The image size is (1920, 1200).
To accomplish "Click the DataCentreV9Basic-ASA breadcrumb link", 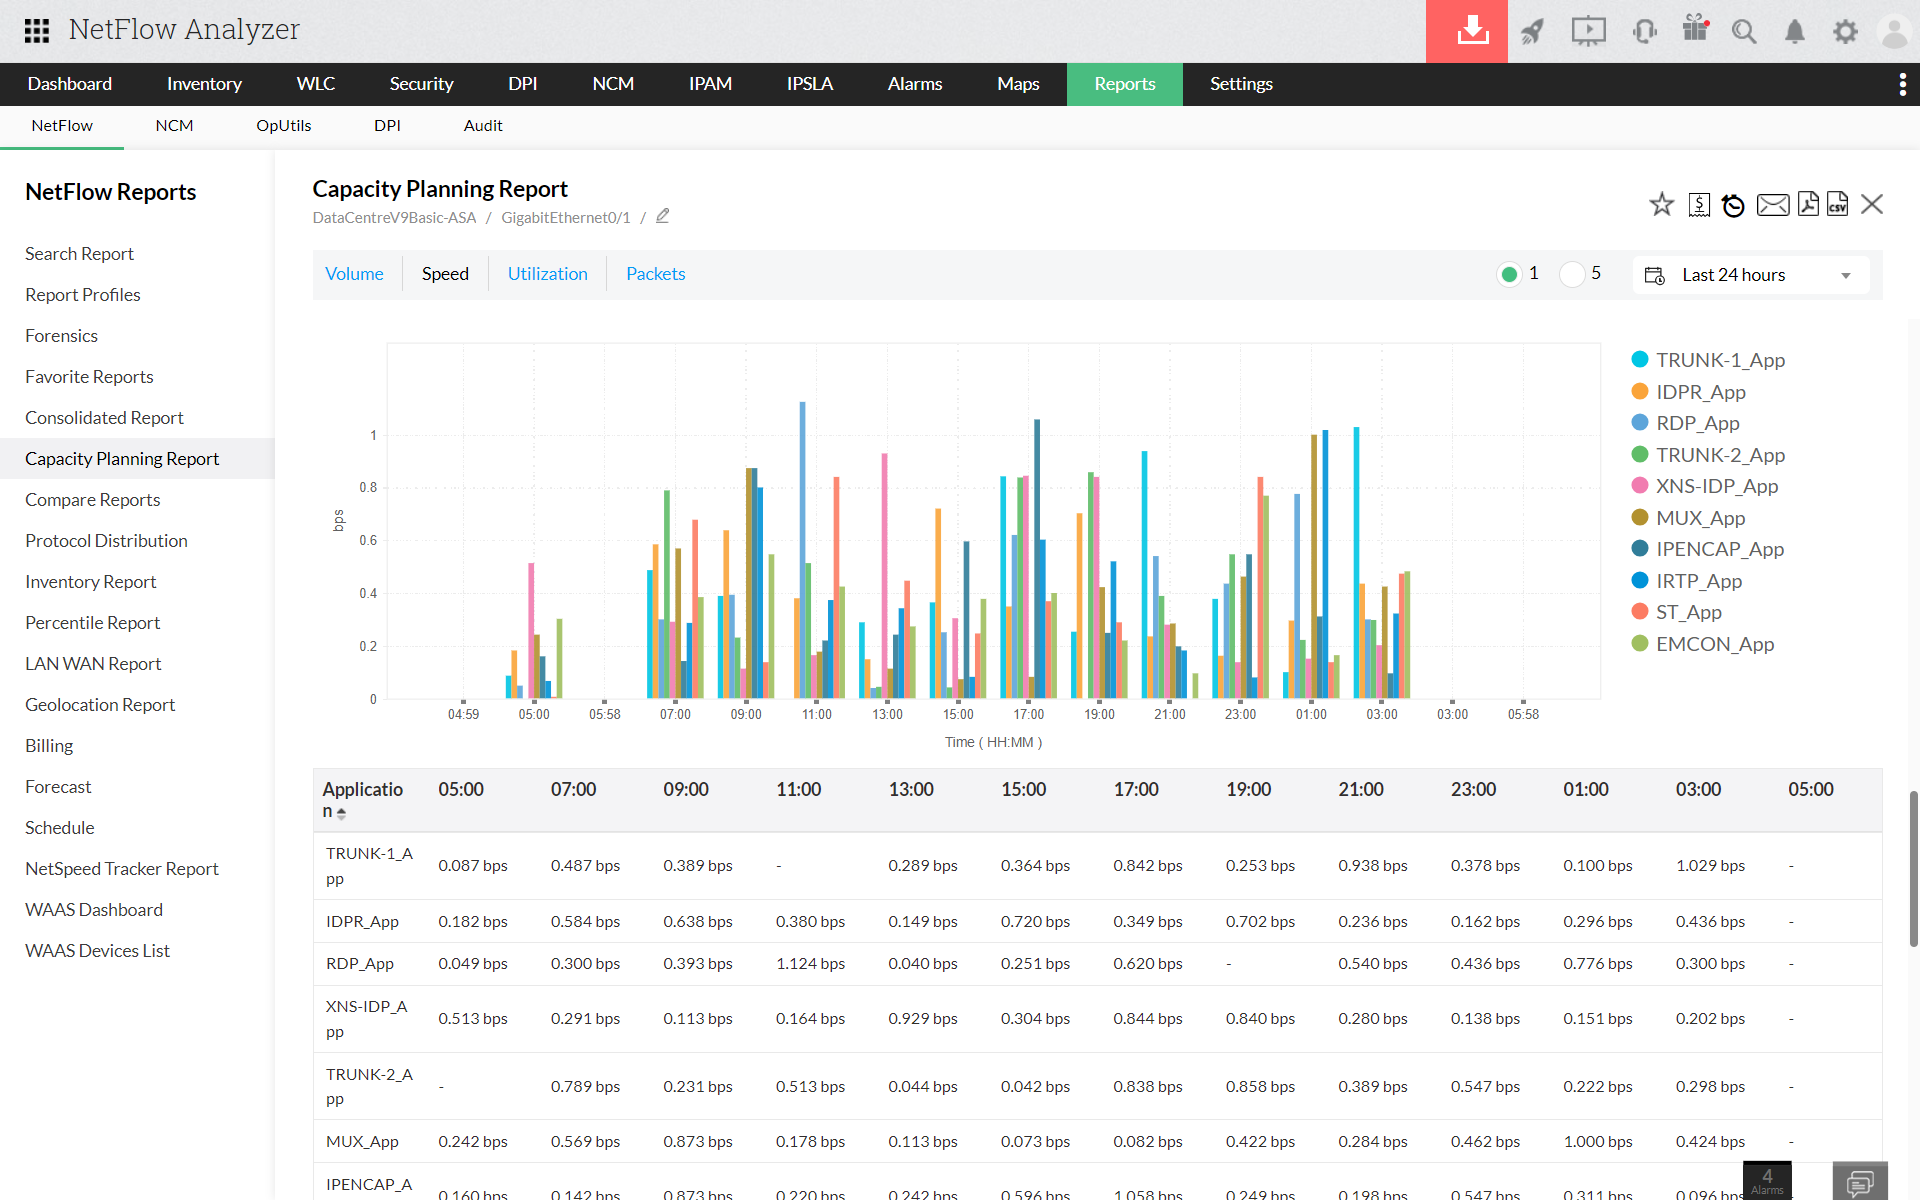I will point(394,218).
